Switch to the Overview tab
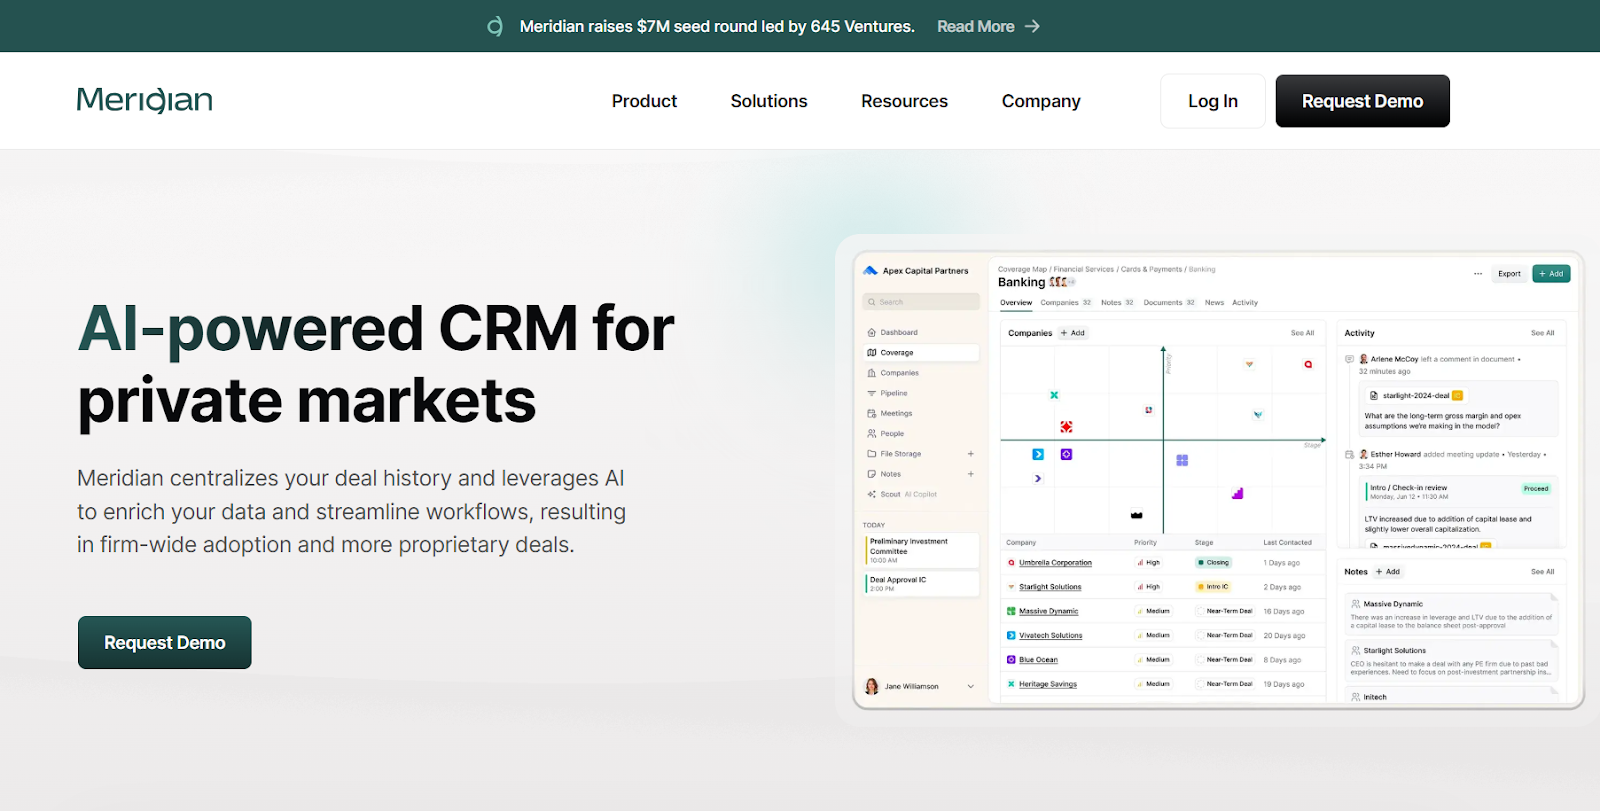Screen dimensions: 1600x811 coord(1016,303)
